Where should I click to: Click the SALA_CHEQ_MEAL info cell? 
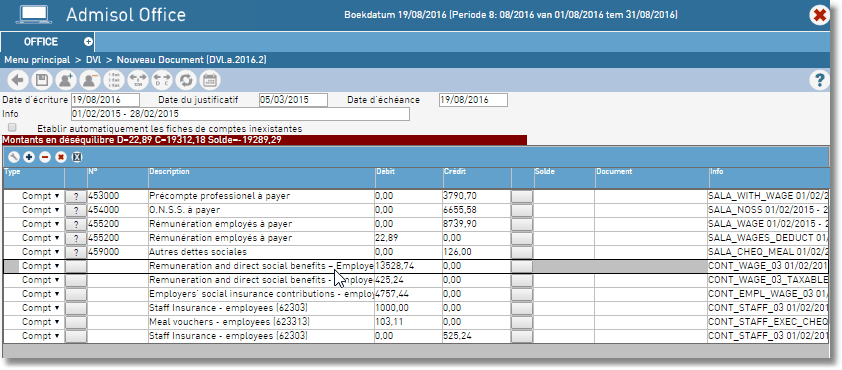[x=768, y=252]
